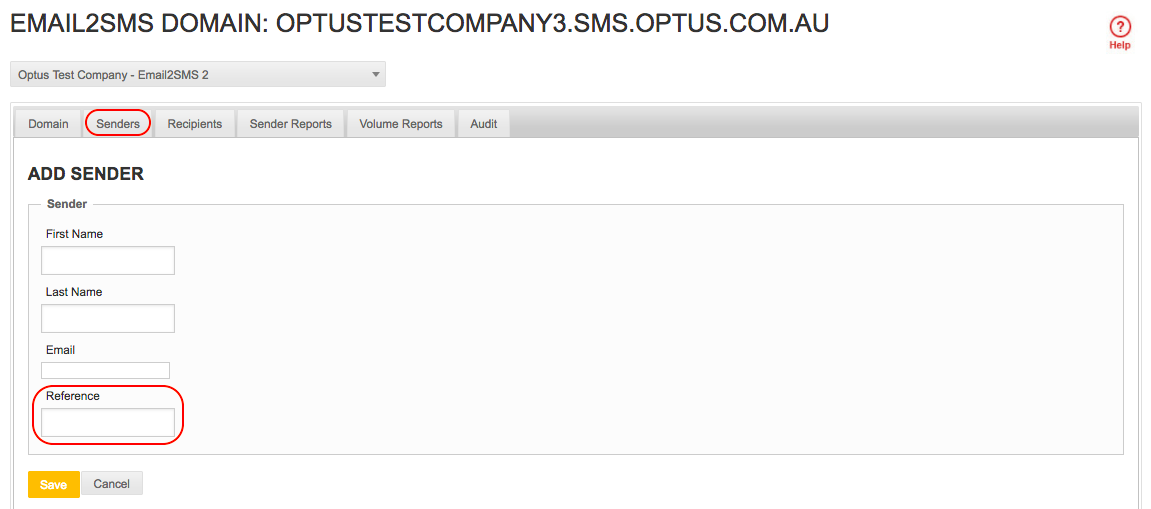Viewport: 1151px width, 509px height.
Task: Cancel adding the sender
Action: [x=112, y=484]
